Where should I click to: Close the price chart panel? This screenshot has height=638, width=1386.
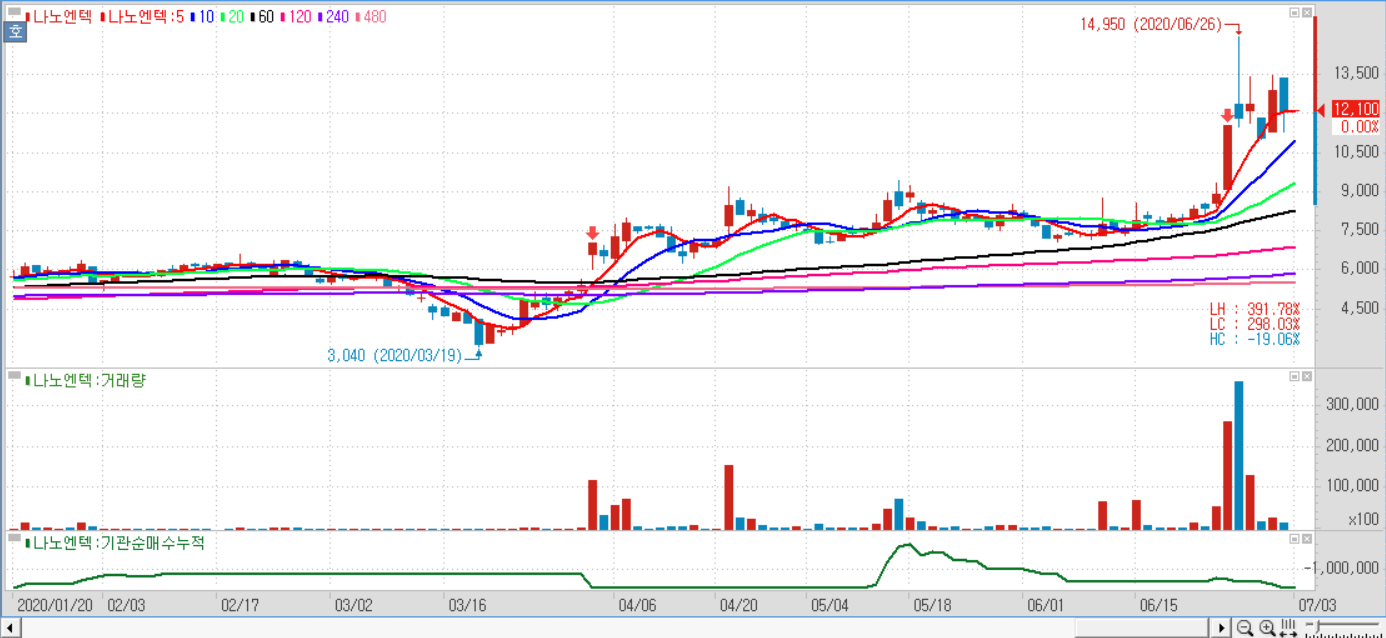pyautogui.click(x=1306, y=13)
